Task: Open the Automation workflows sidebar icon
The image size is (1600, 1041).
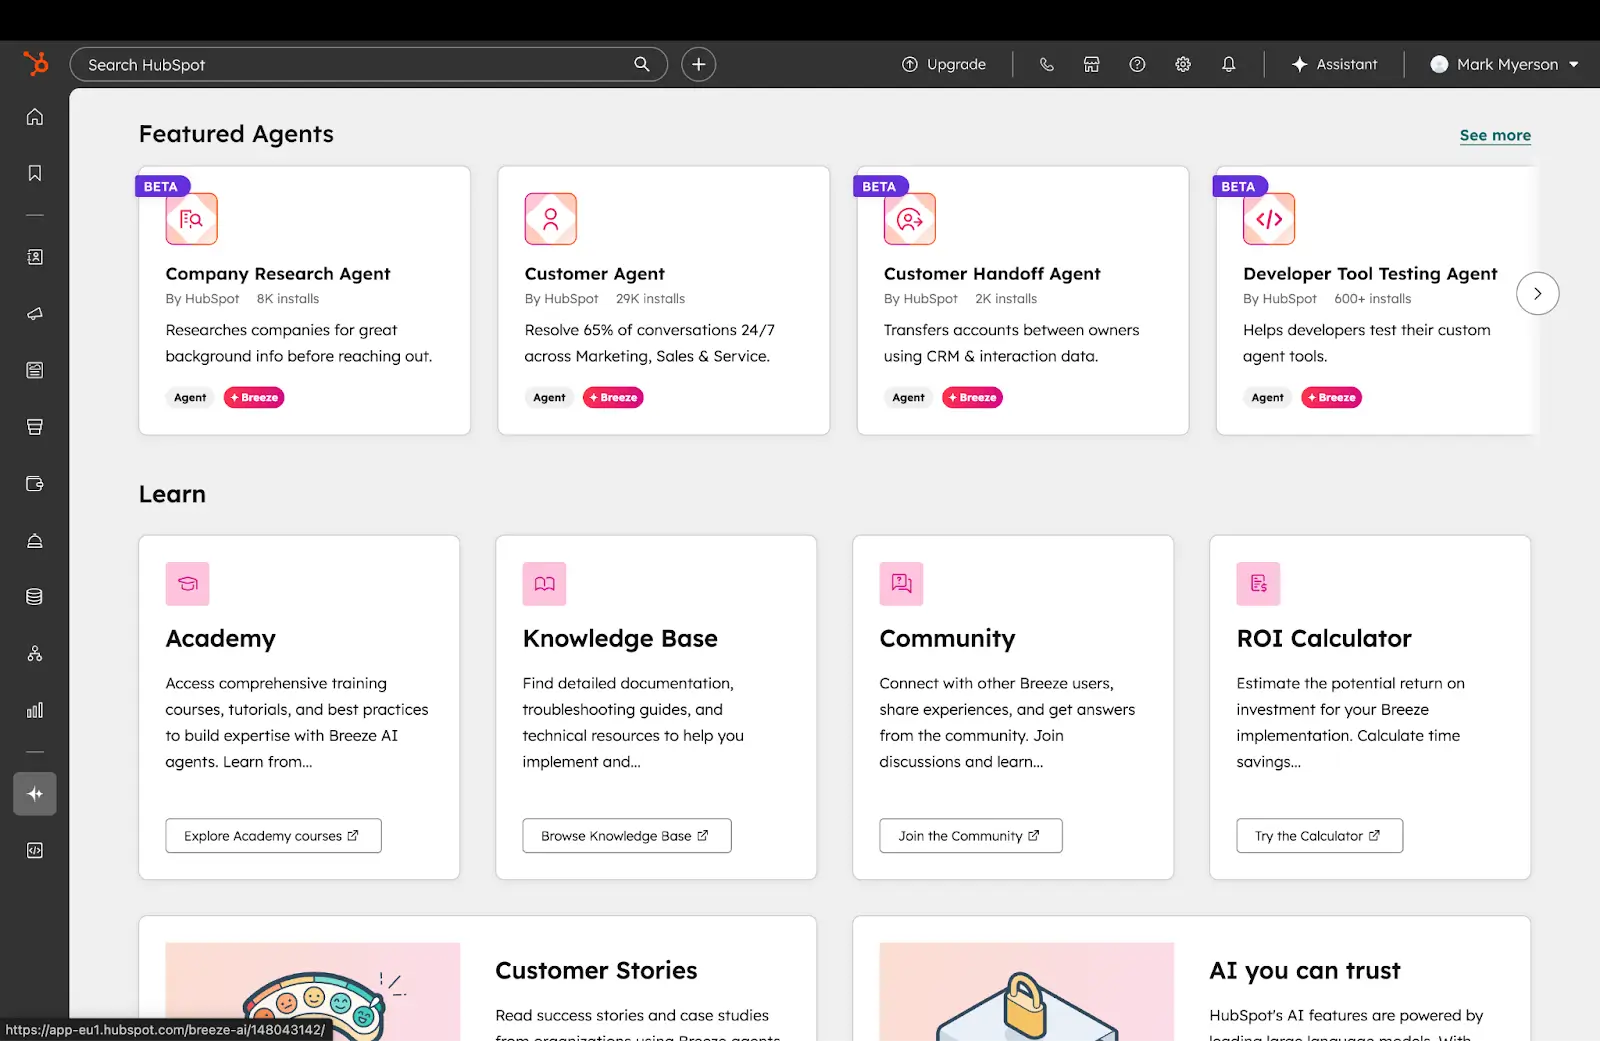Action: (35, 654)
